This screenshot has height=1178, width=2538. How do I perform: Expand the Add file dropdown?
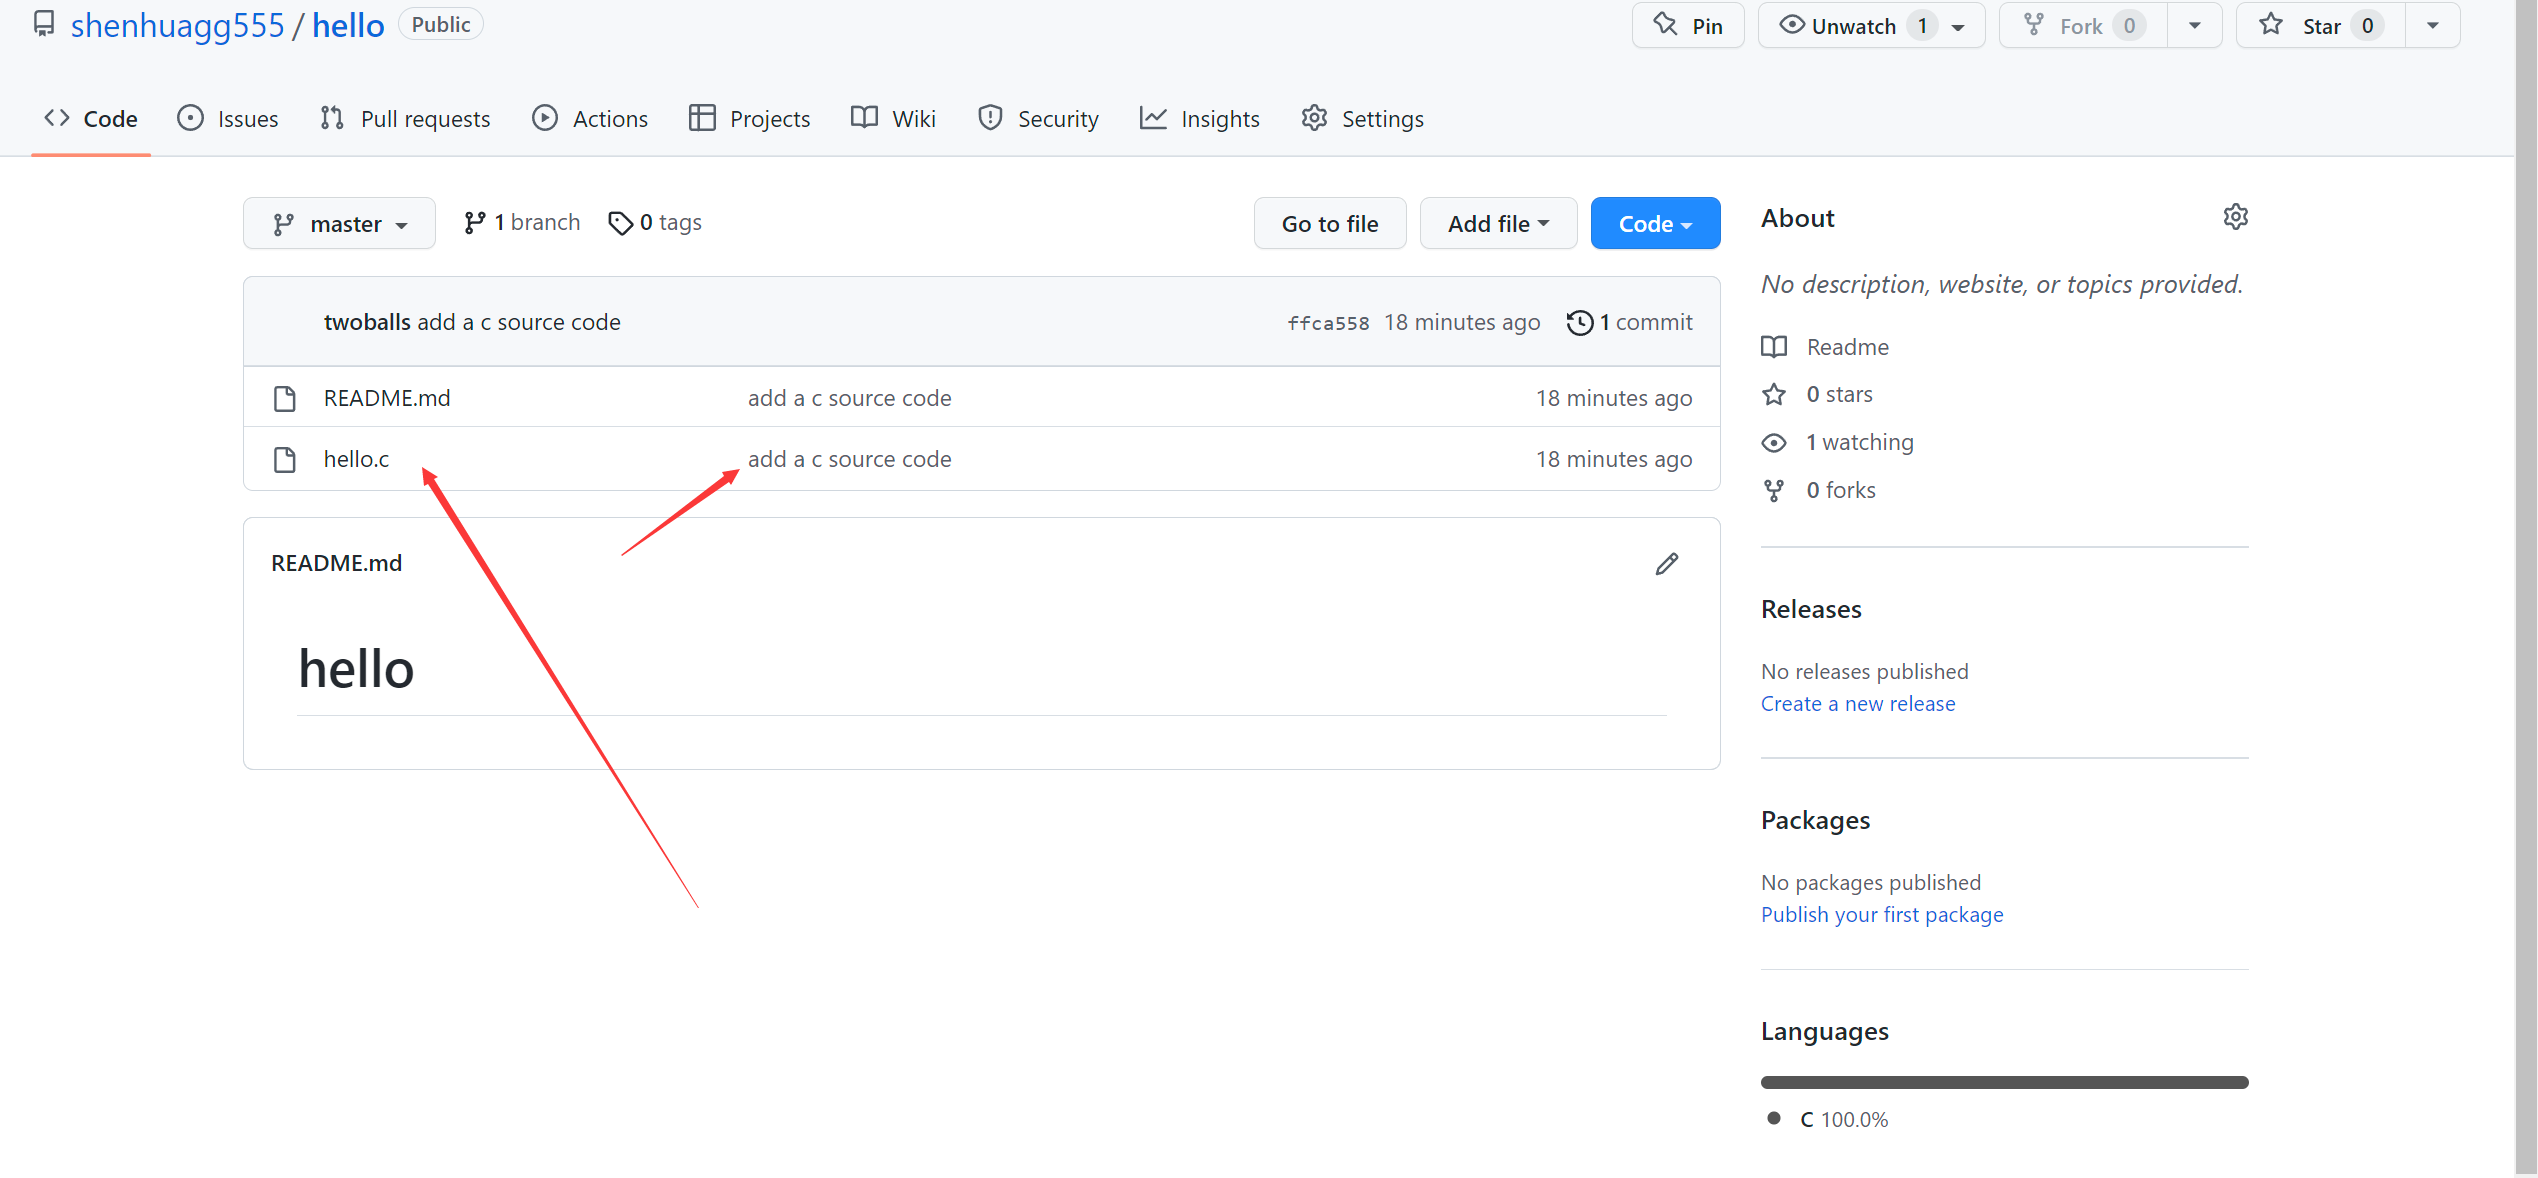tap(1498, 223)
